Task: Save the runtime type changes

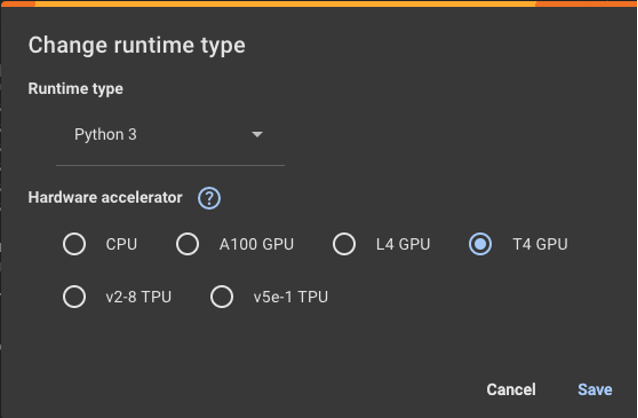Action: 595,389
